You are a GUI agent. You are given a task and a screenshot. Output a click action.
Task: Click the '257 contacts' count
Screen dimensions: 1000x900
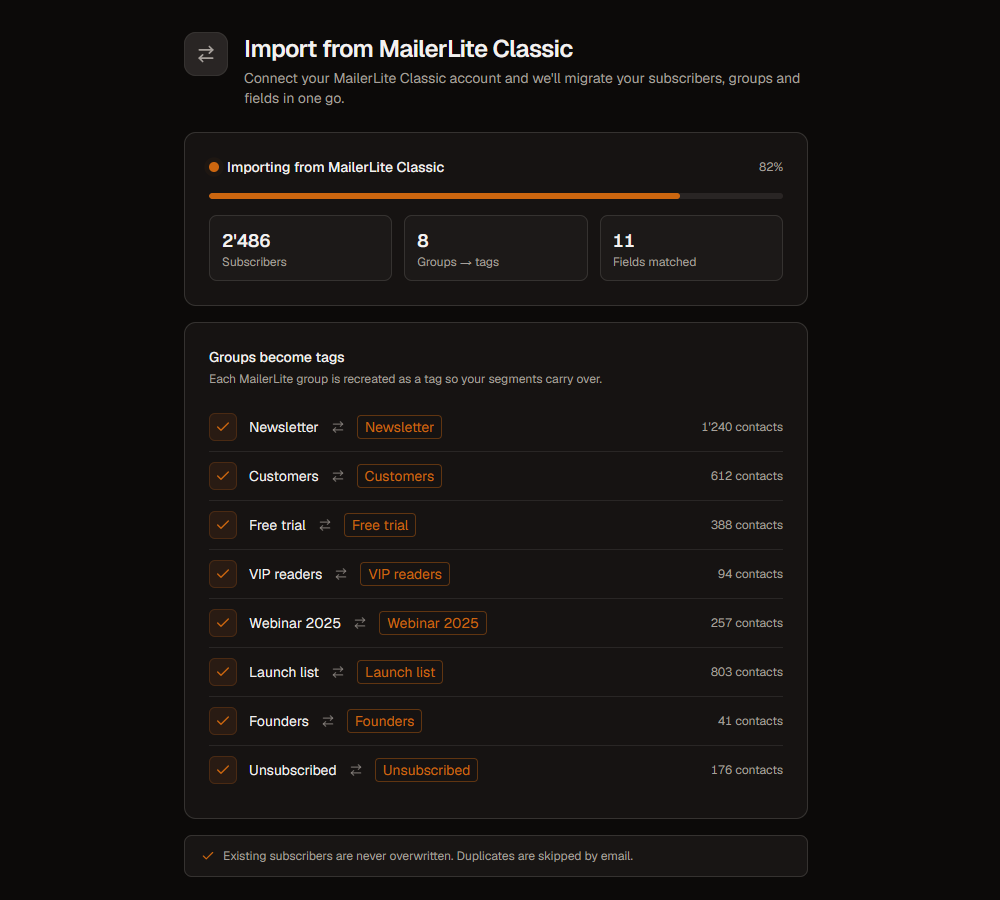point(747,623)
